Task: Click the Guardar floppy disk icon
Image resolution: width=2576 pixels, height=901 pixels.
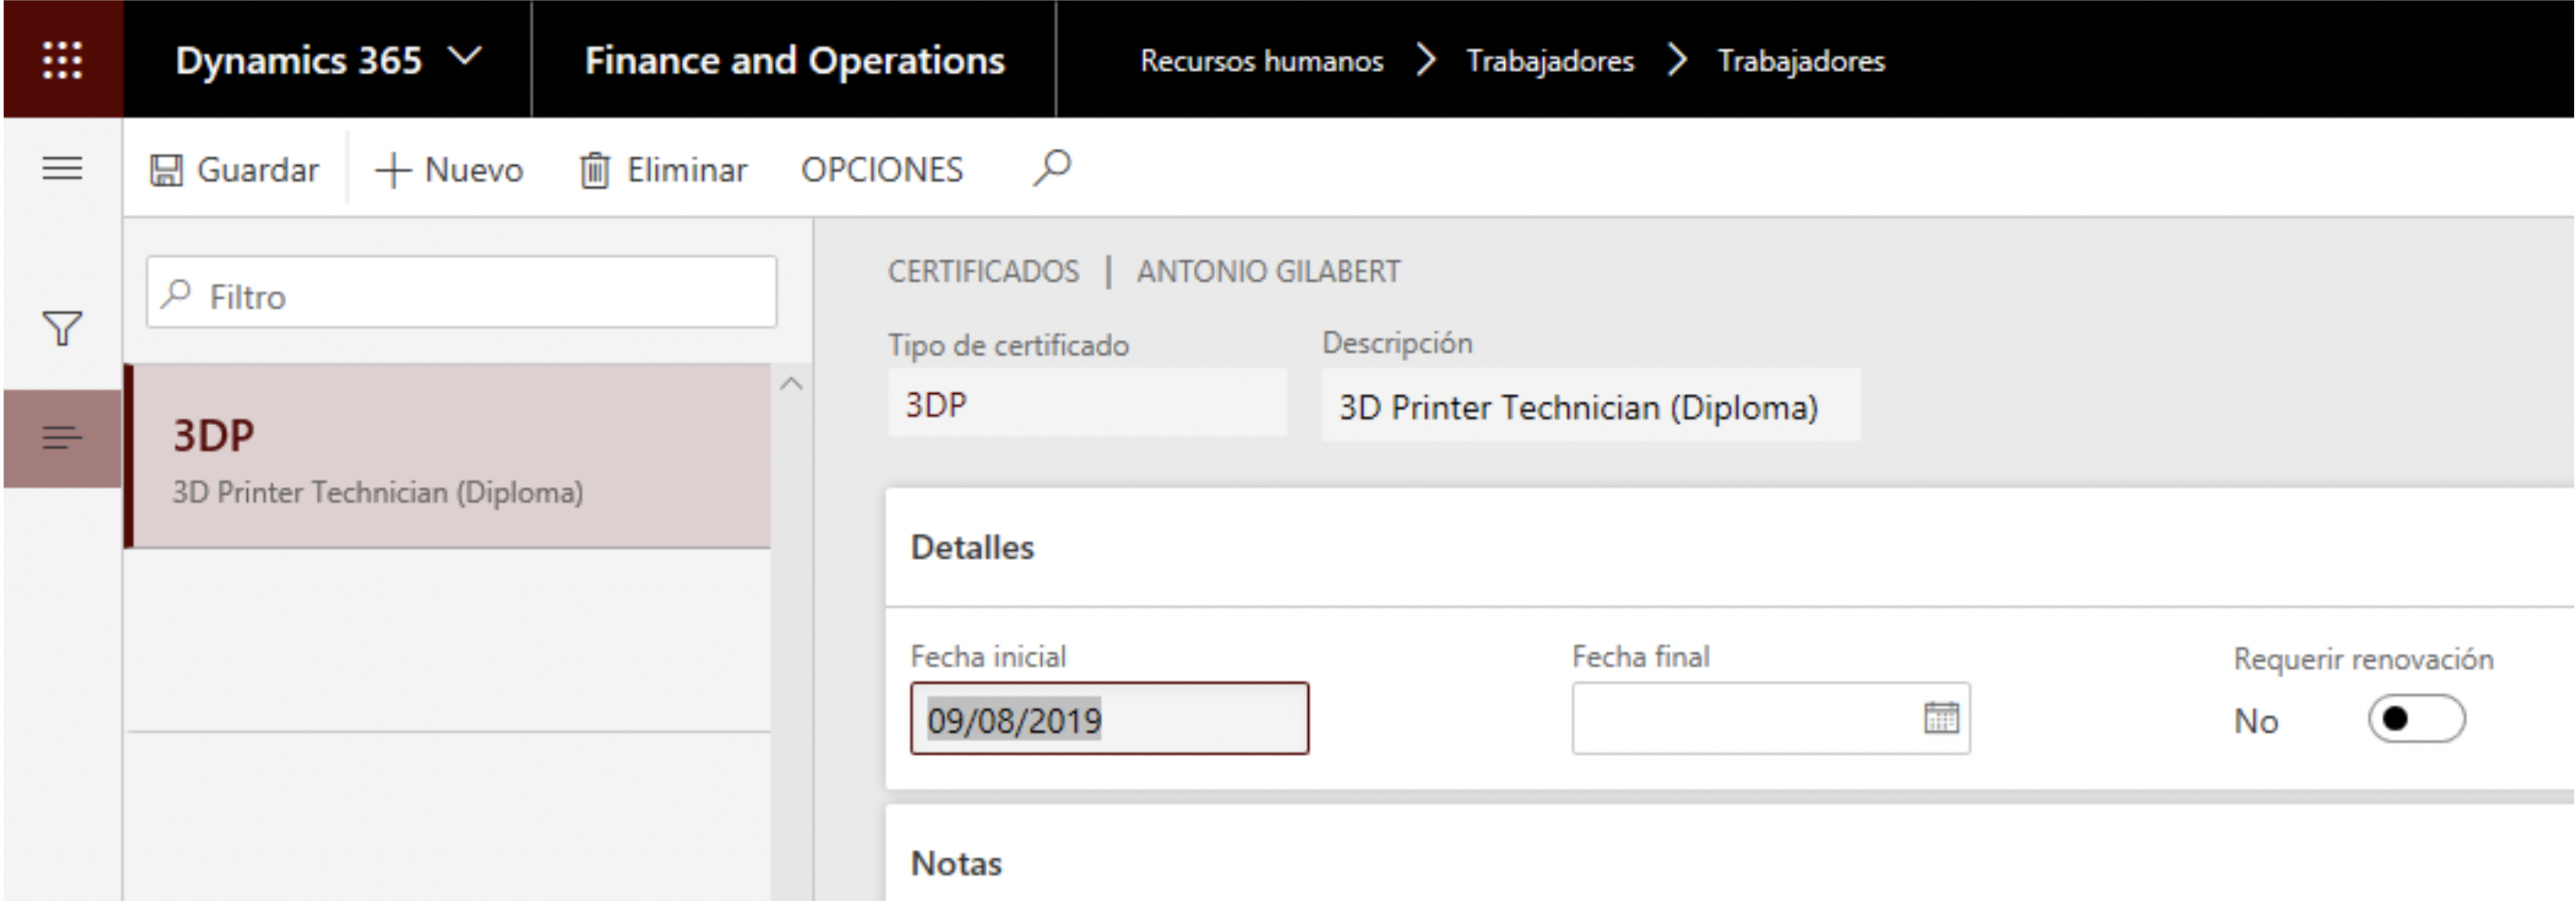Action: [x=166, y=170]
